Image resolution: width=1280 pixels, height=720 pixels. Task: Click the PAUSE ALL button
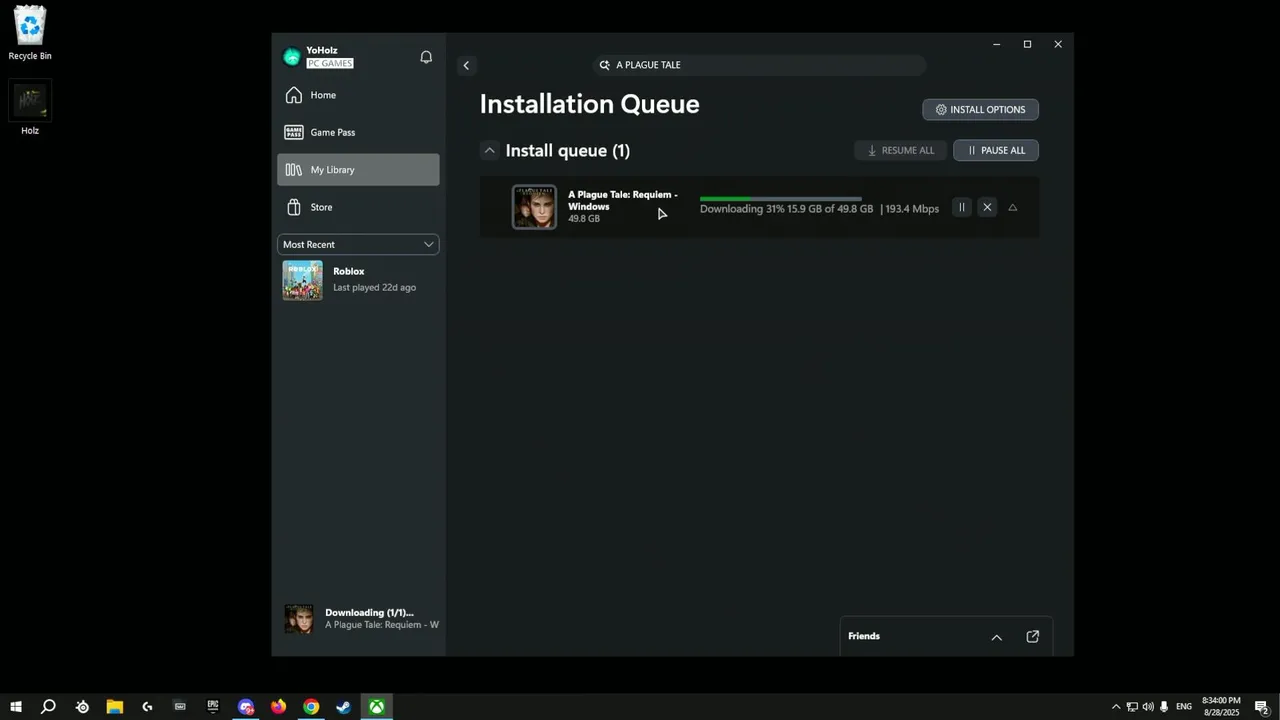click(996, 150)
